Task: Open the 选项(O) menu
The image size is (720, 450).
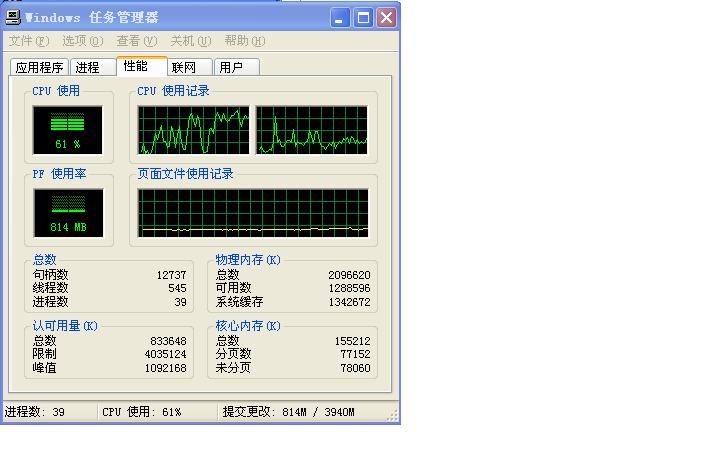Action: pyautogui.click(x=83, y=41)
